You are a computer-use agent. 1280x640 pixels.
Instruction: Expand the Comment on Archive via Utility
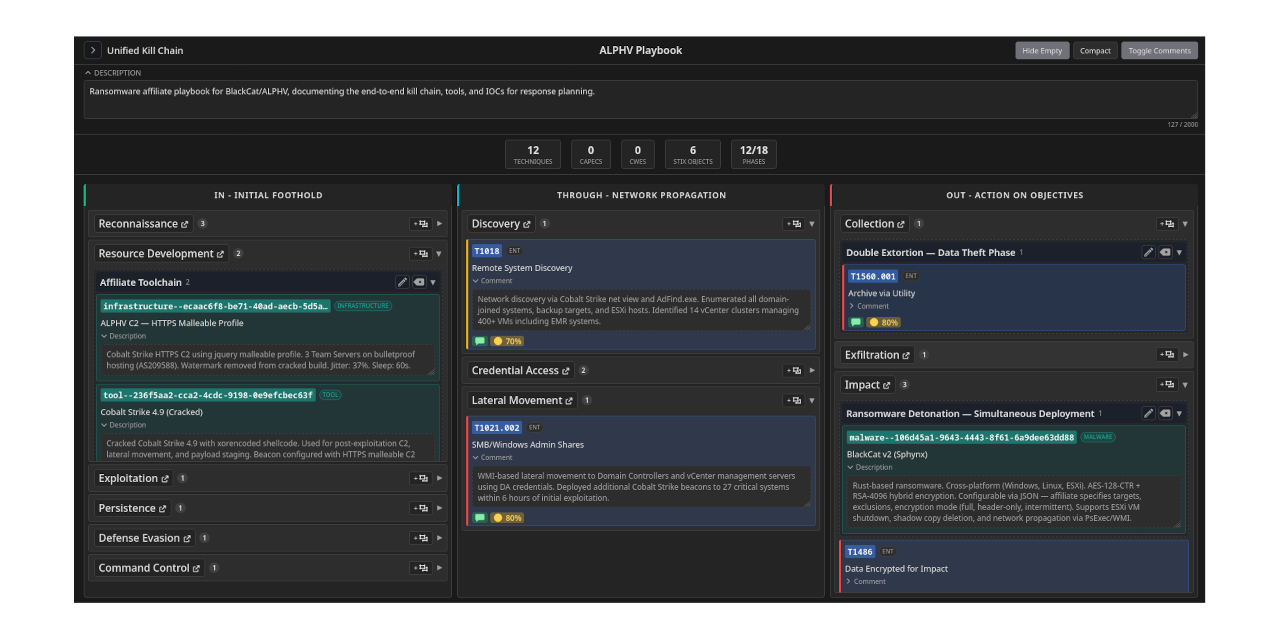(868, 306)
